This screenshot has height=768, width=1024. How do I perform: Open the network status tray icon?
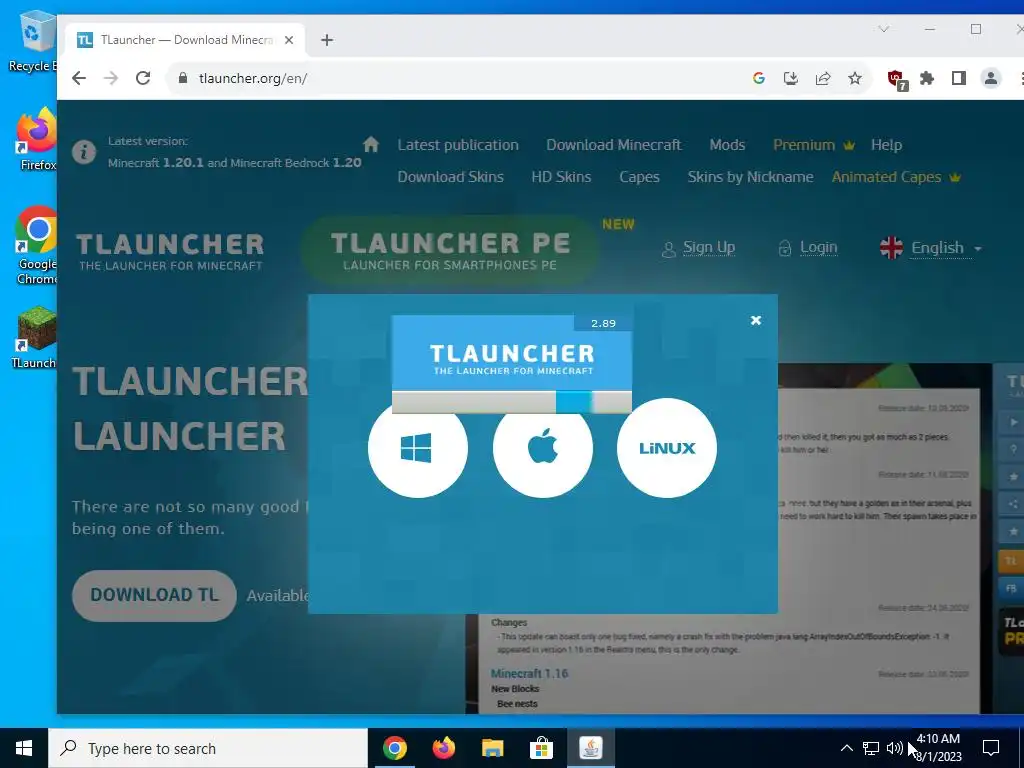871,748
